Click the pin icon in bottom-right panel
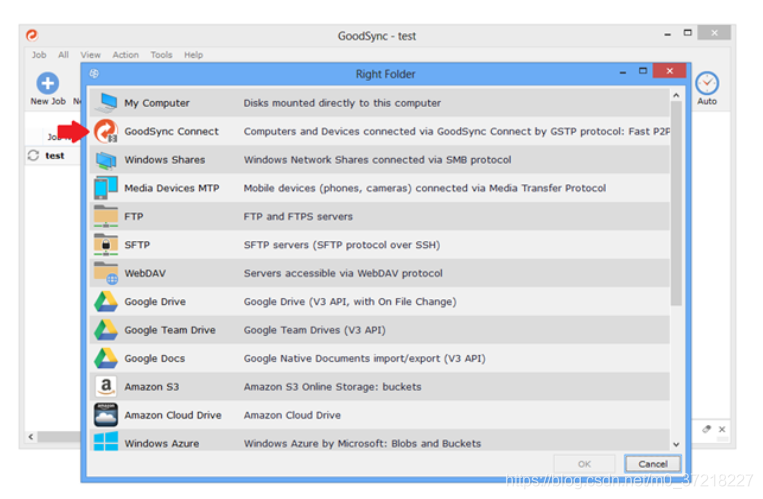Screen dimensions: 763x499 pyautogui.click(x=707, y=429)
